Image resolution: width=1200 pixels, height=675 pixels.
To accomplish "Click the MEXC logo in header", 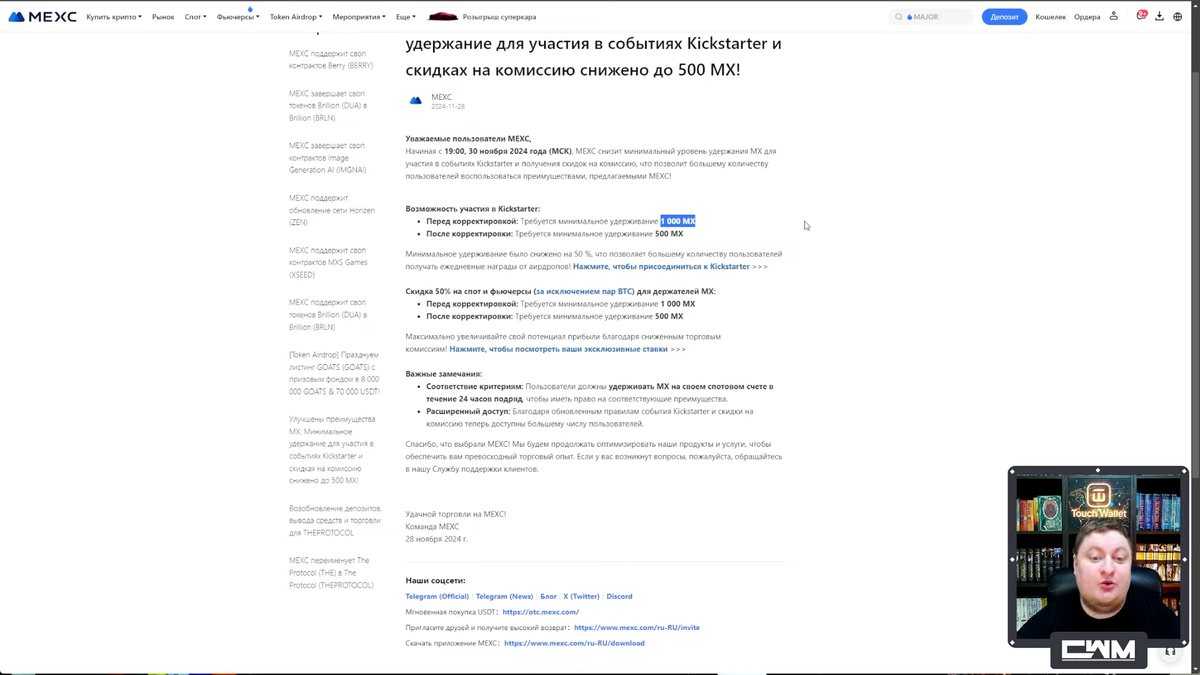I will point(42,17).
